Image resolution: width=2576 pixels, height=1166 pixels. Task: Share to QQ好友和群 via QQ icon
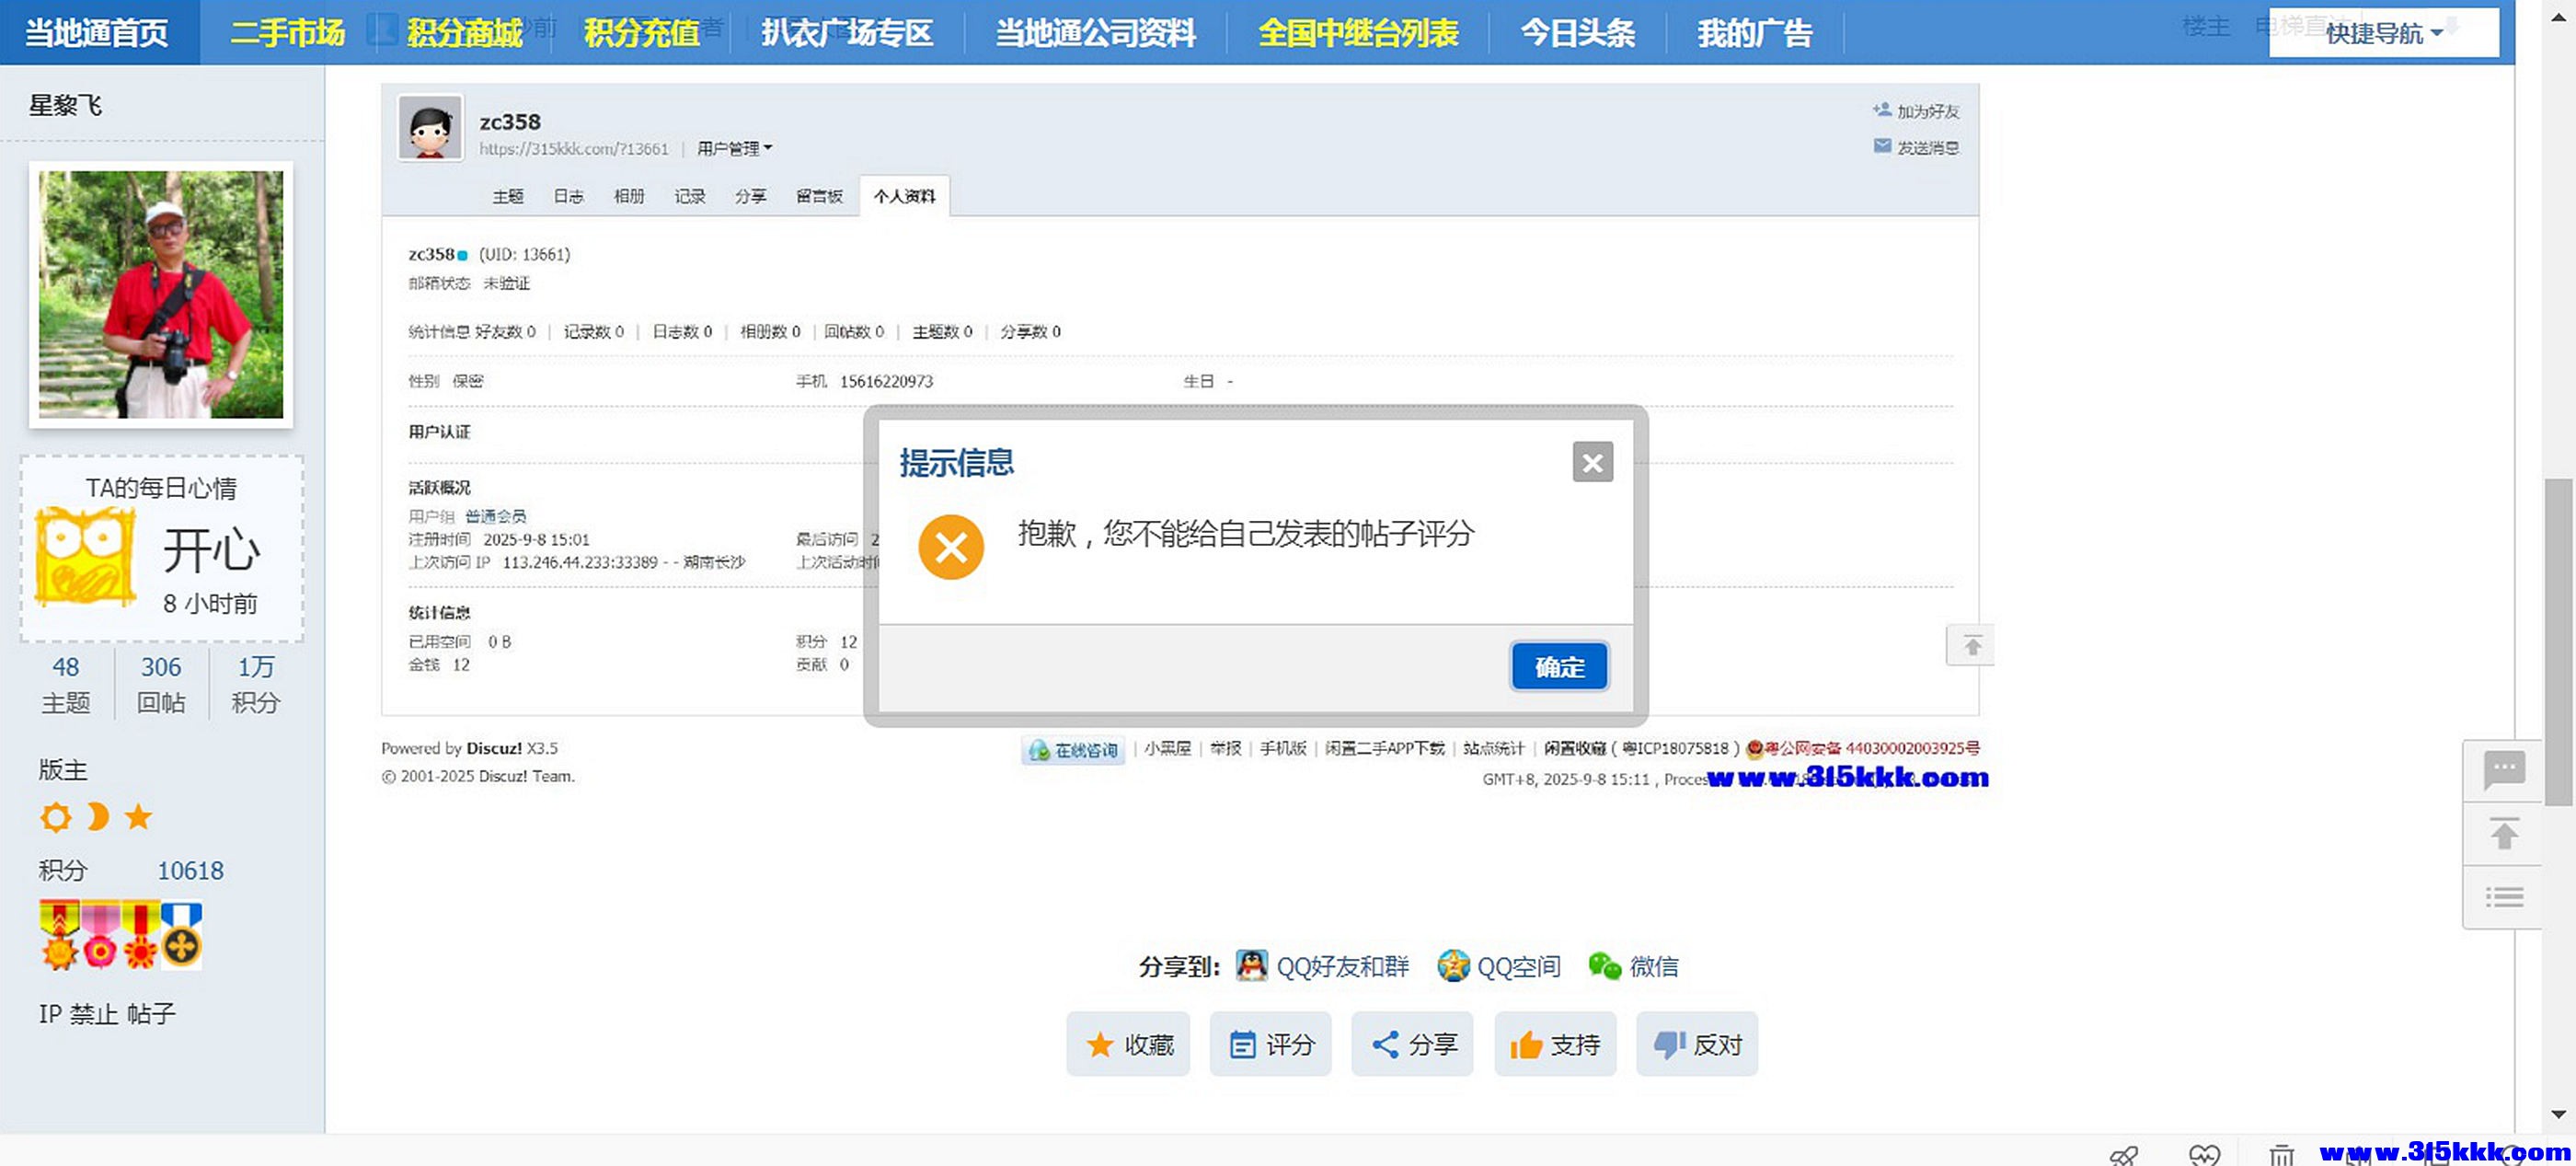click(x=1251, y=966)
